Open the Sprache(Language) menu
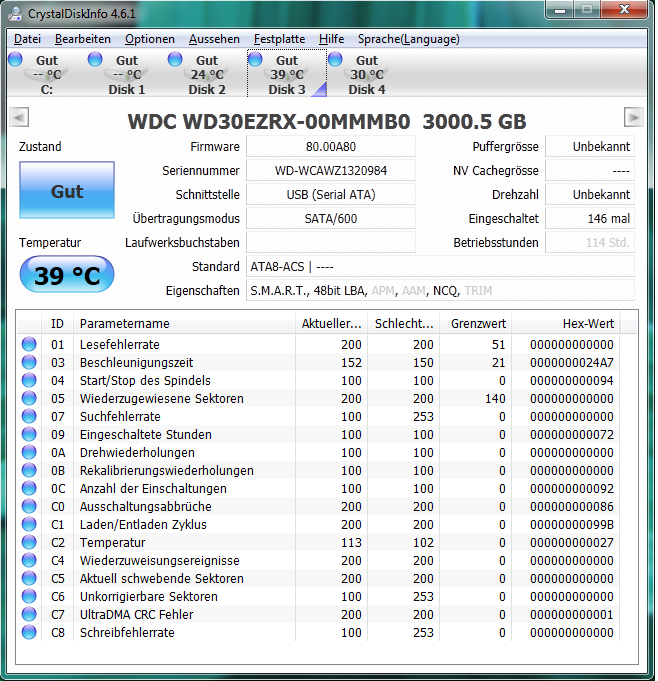Viewport: 658px width, 681px height. [x=409, y=39]
